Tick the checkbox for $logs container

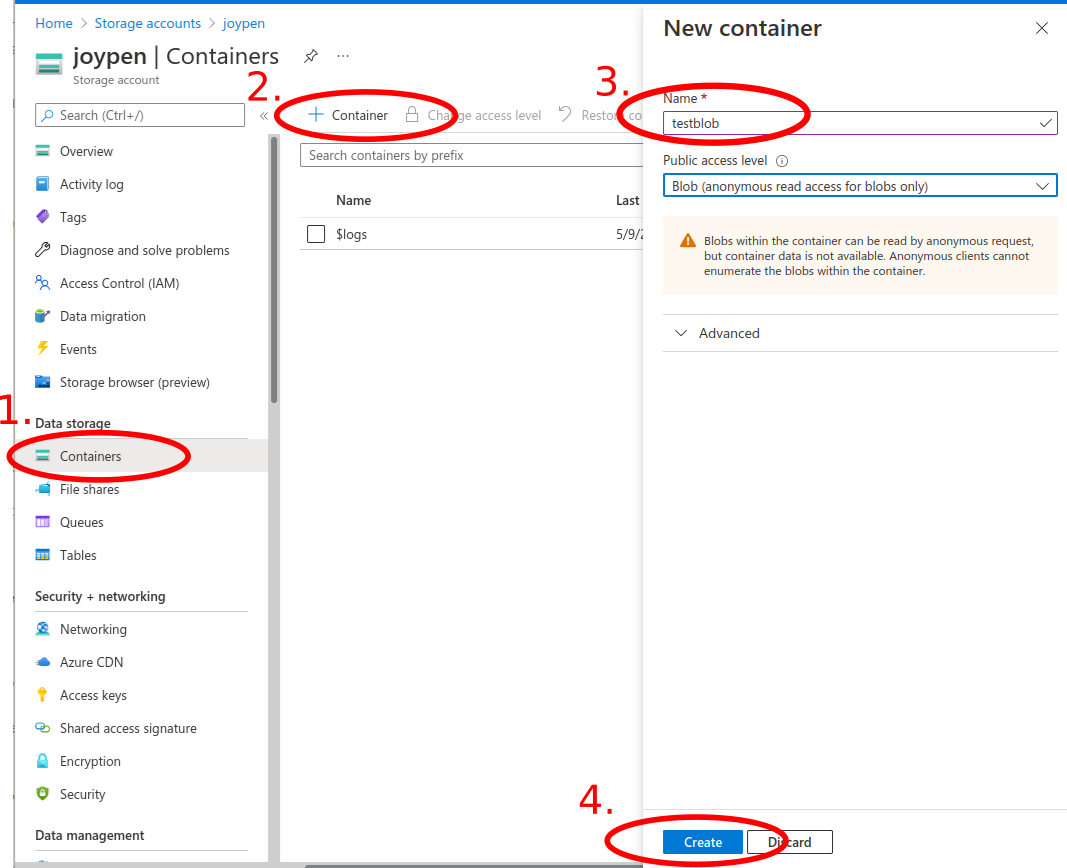[x=316, y=234]
